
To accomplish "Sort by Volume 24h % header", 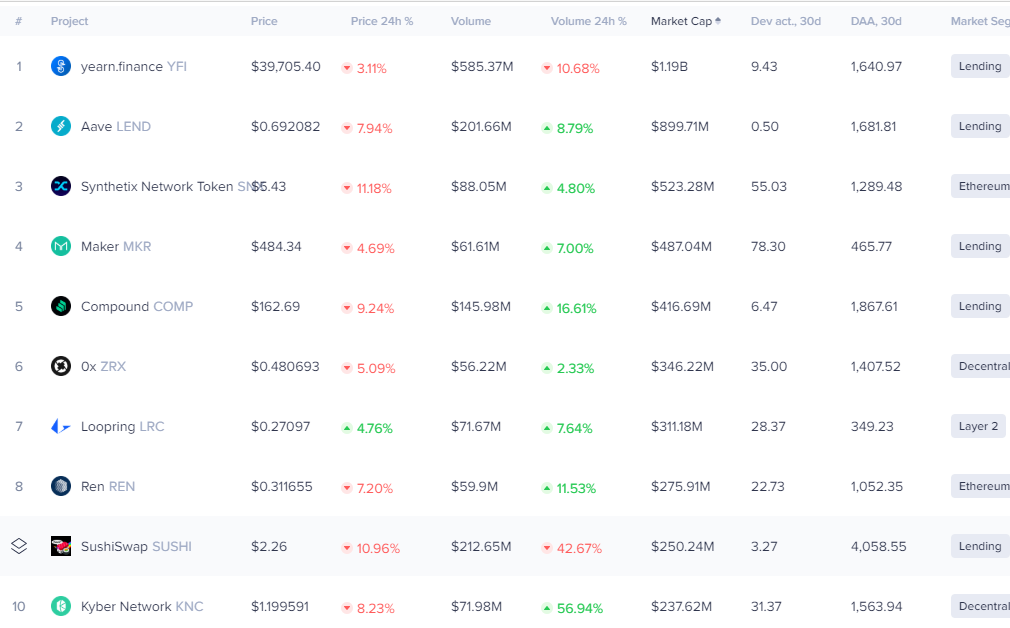I will [588, 21].
